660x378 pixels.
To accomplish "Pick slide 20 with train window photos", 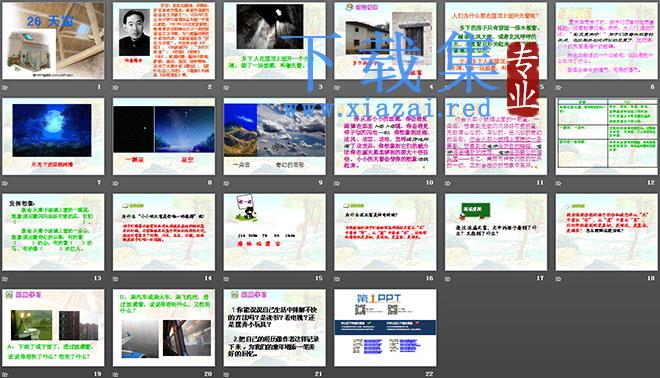I will (164, 327).
